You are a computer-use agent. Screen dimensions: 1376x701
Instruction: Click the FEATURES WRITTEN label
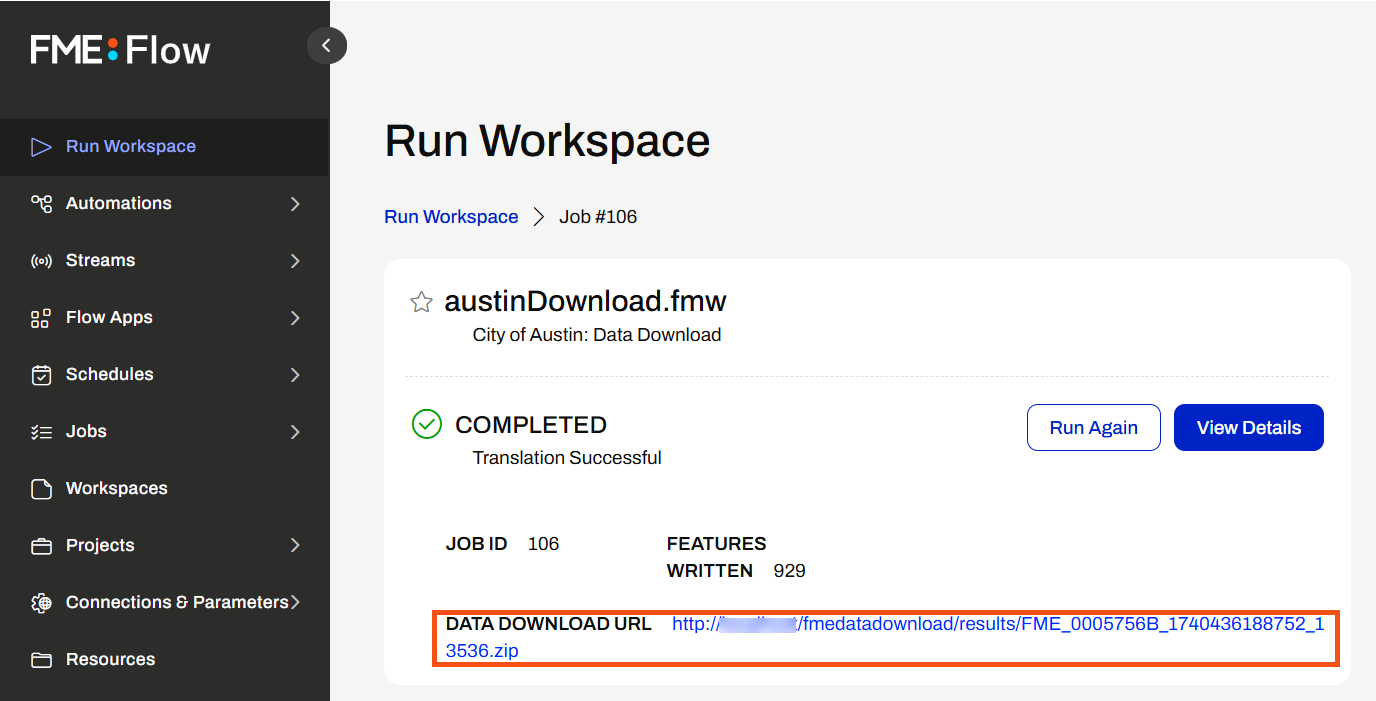pos(716,558)
